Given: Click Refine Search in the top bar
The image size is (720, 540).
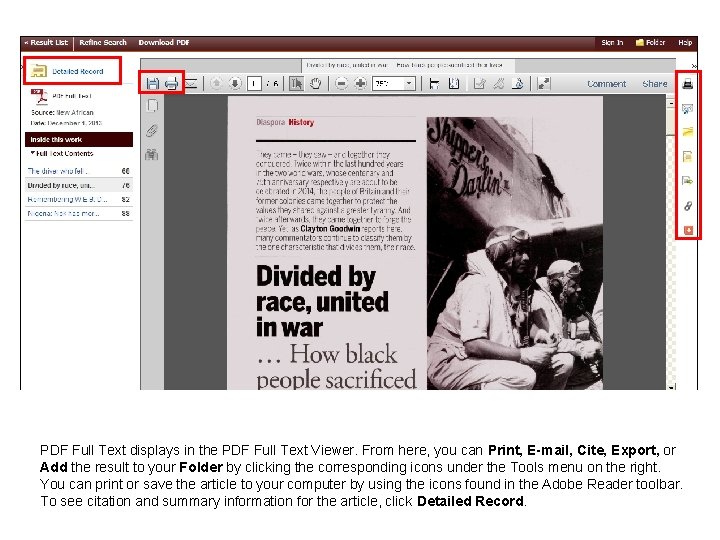Looking at the screenshot, I should pos(103,42).
